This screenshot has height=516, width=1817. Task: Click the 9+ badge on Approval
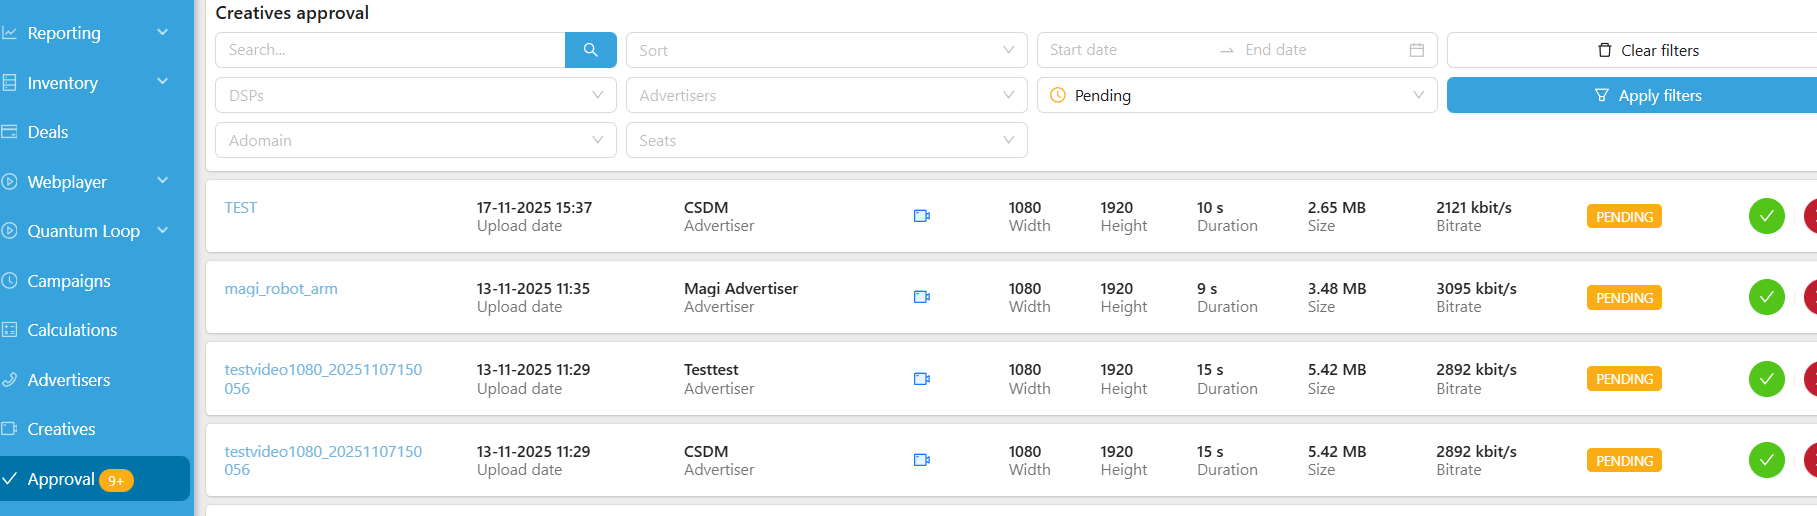(116, 481)
